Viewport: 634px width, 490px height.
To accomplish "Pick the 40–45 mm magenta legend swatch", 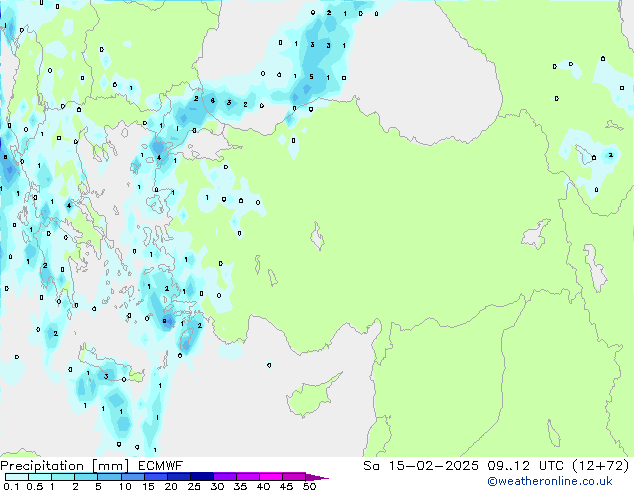I will (271, 477).
